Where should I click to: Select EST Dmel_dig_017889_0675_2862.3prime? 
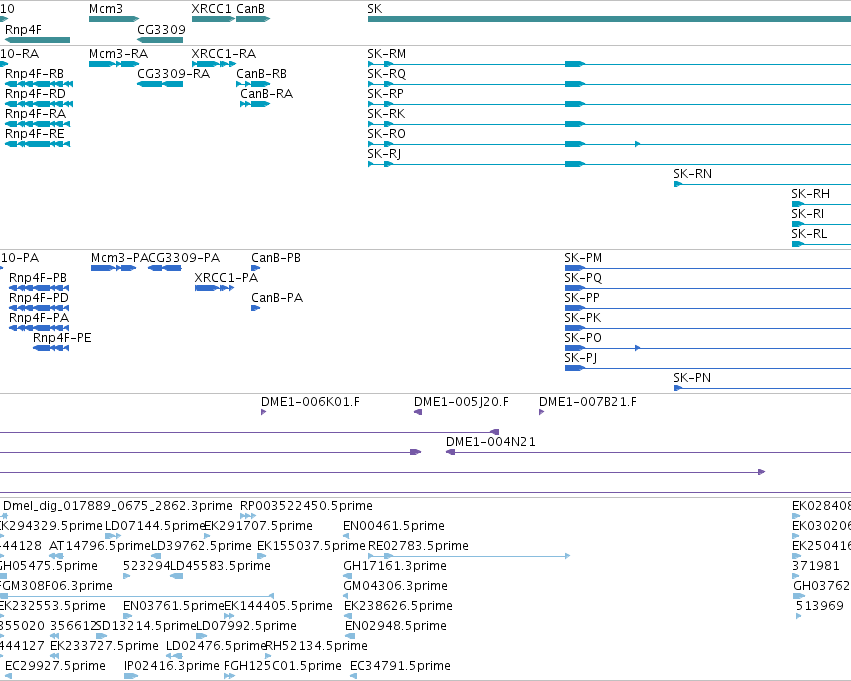(x=5, y=516)
